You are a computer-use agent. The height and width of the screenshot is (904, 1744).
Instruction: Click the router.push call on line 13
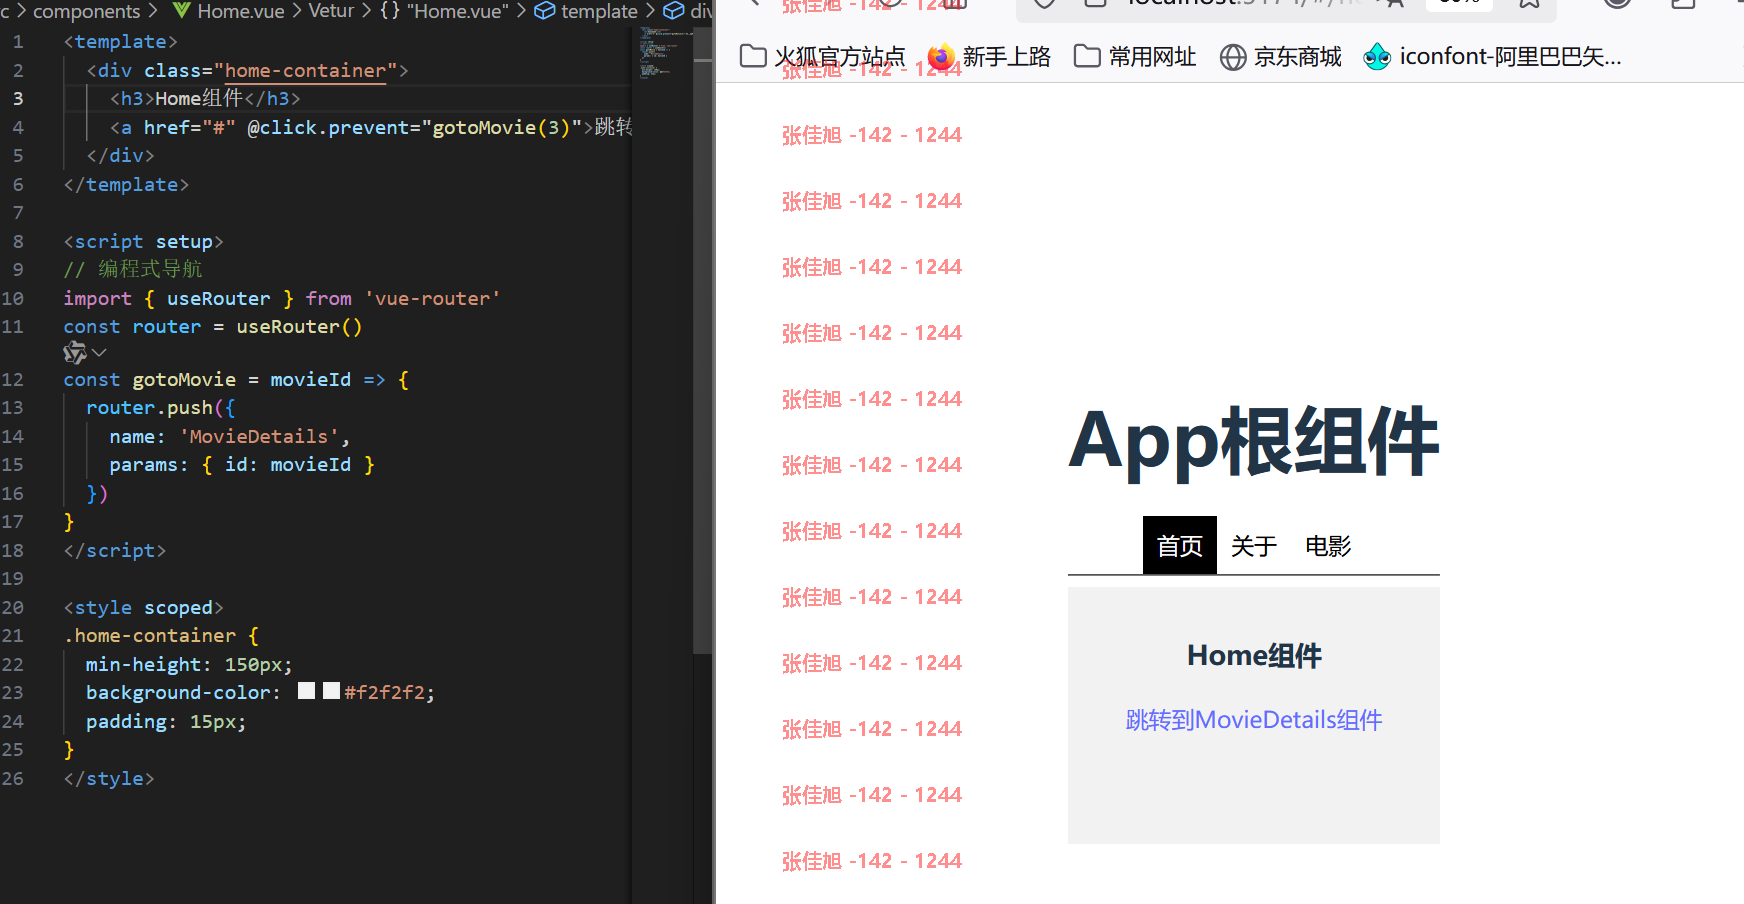149,408
